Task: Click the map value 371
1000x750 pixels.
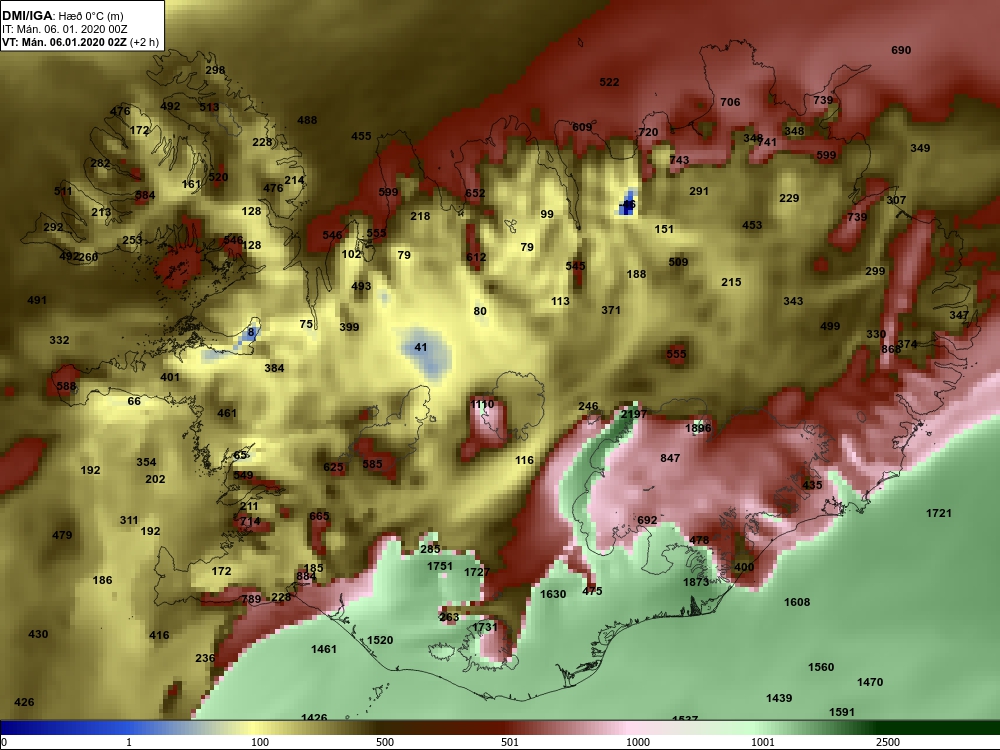Action: [610, 310]
